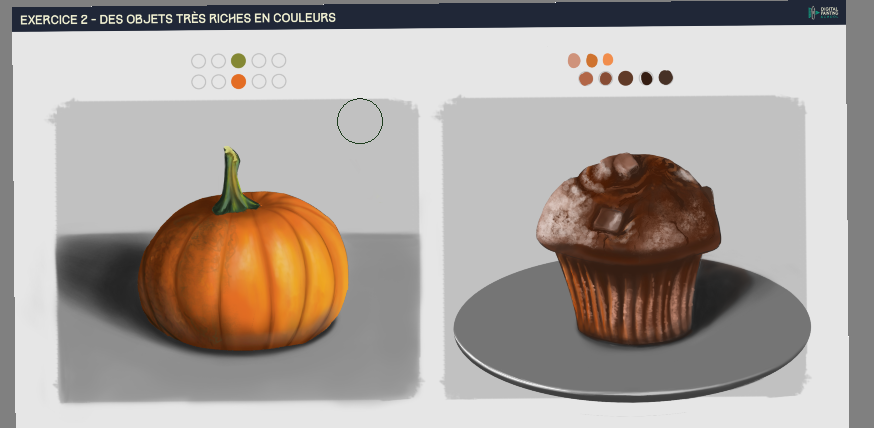Click the center of the orange pumpkin body
874x428 pixels.
[243, 272]
